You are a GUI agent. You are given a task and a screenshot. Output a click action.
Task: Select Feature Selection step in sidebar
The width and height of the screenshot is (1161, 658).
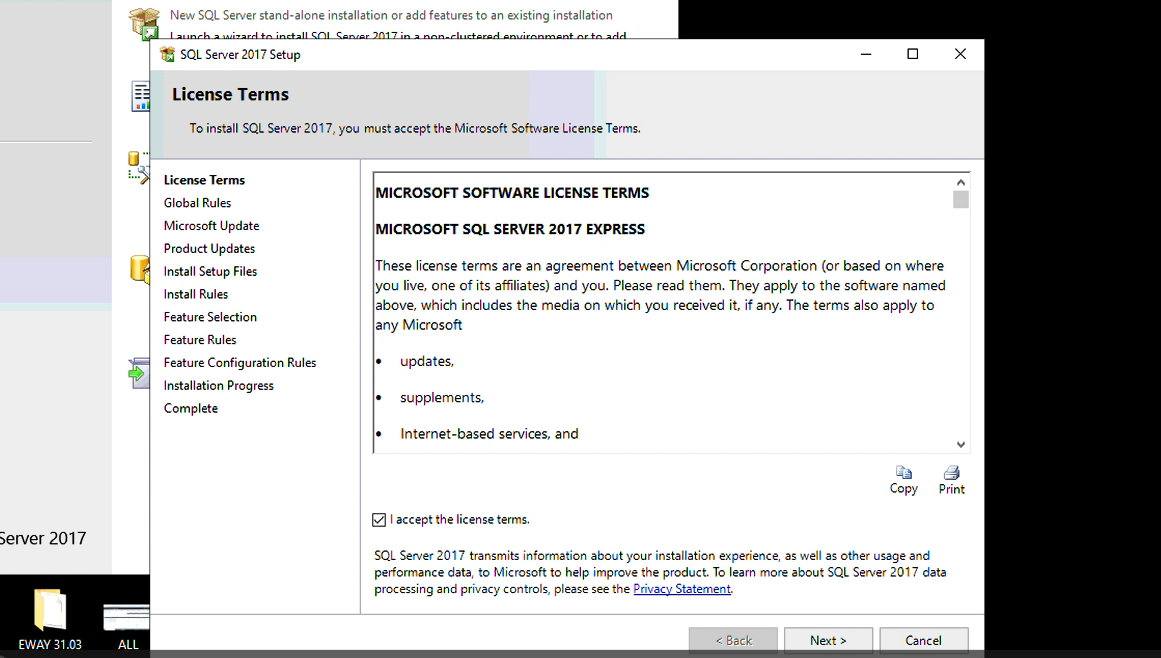click(x=210, y=317)
